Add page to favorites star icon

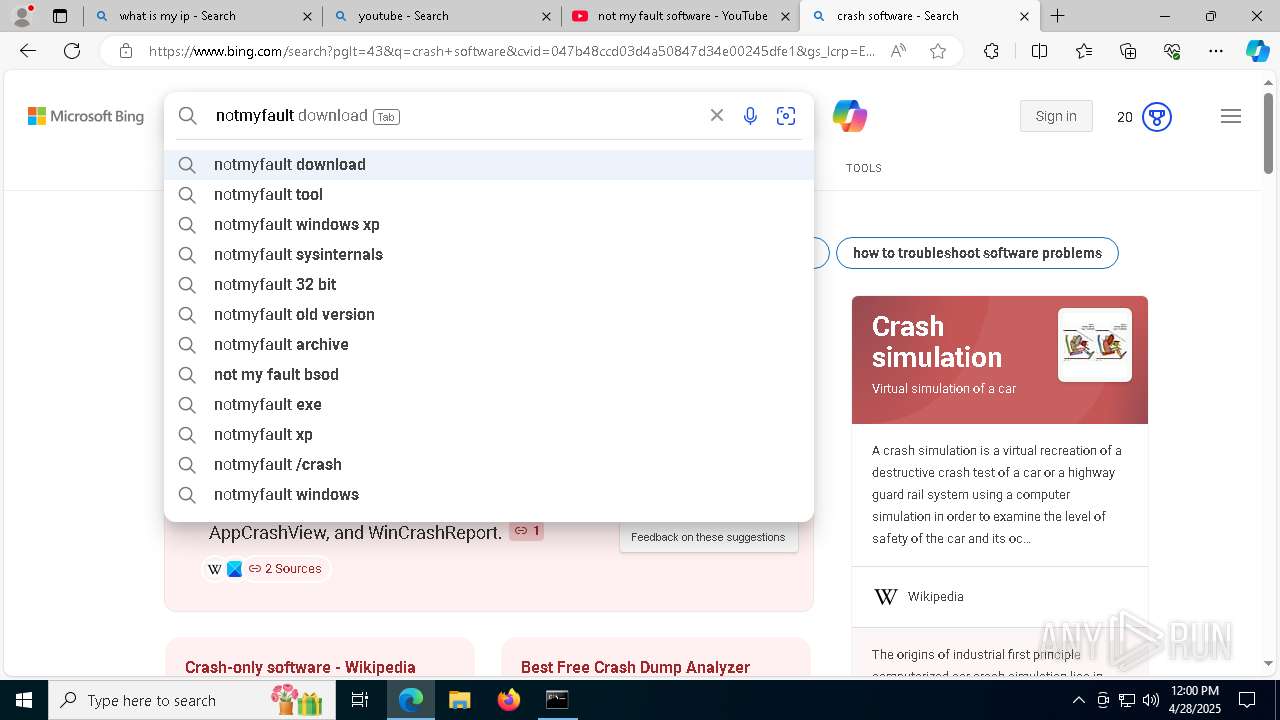tap(938, 51)
